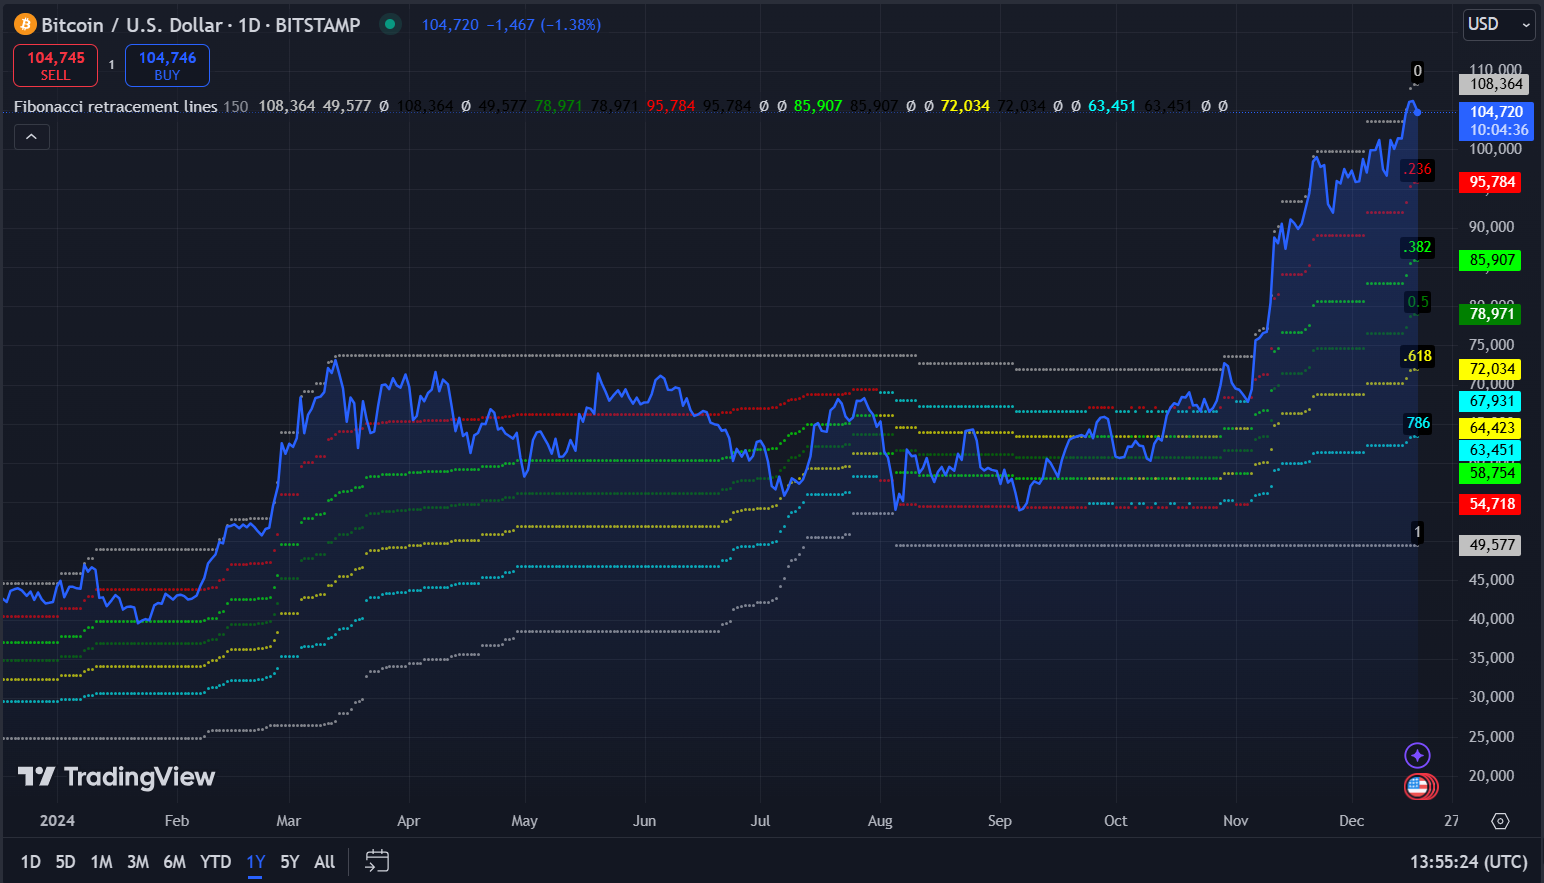Click the 150 indicator input value
The image size is (1544, 883).
tap(236, 106)
